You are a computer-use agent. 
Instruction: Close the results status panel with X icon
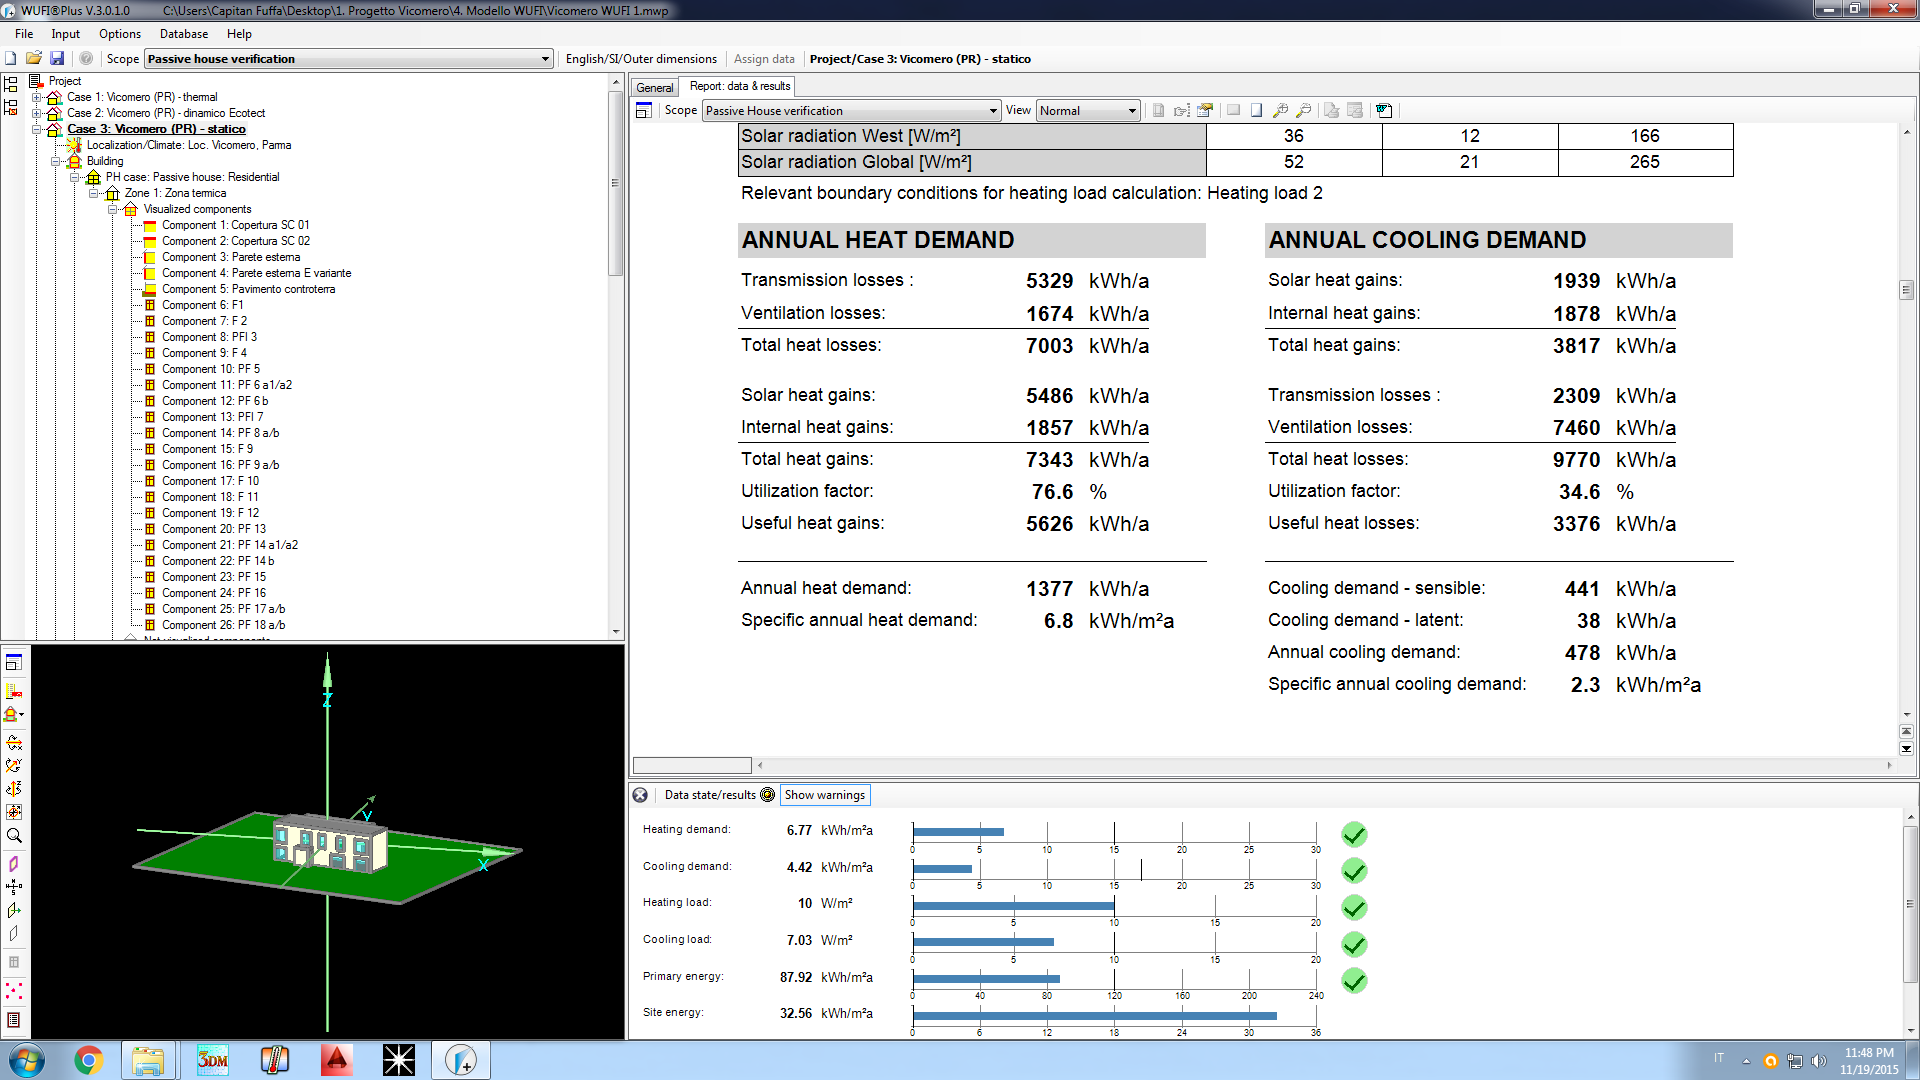coord(640,795)
